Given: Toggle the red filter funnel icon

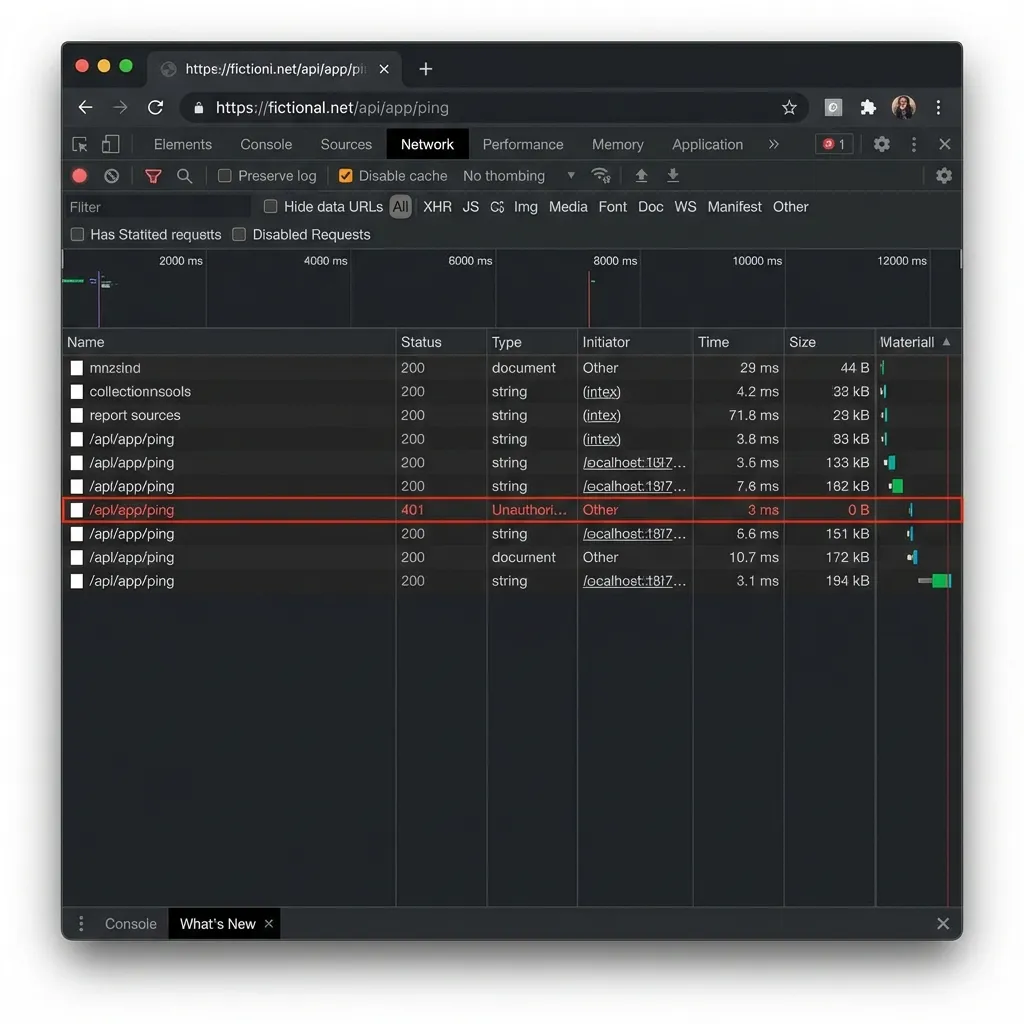Looking at the screenshot, I should (x=153, y=176).
